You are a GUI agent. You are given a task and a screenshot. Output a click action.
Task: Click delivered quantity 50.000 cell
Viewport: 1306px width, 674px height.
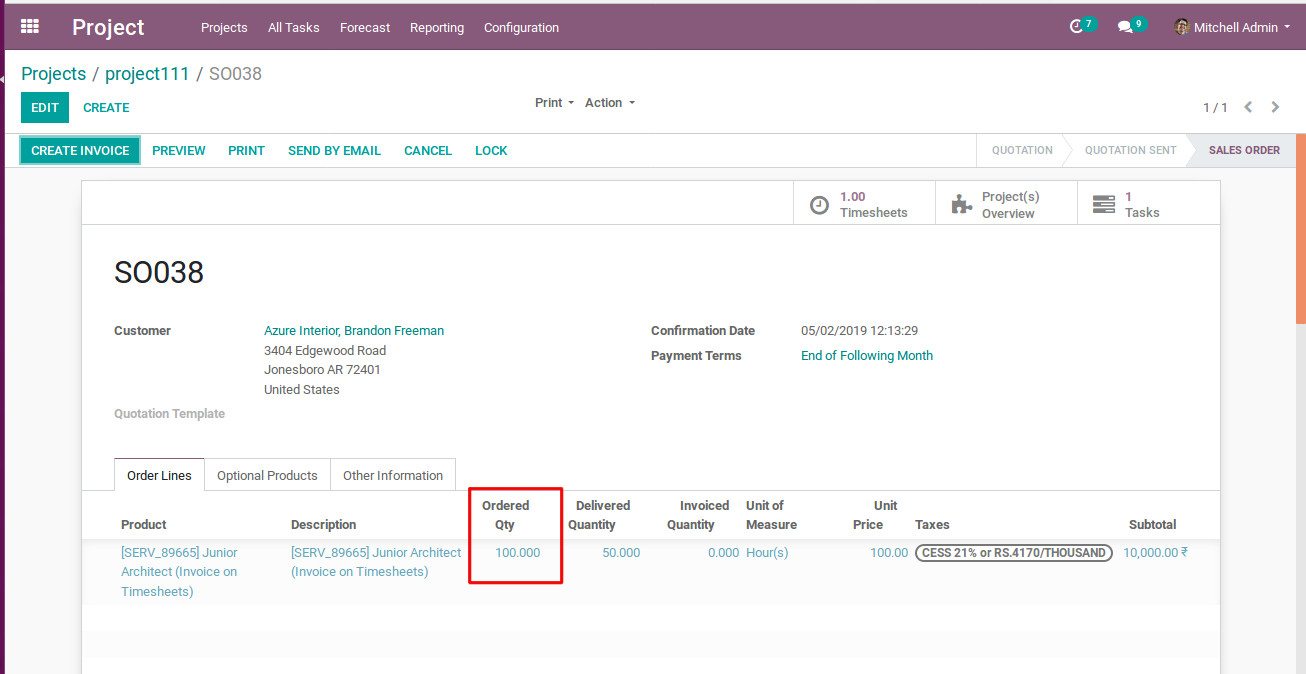pyautogui.click(x=621, y=553)
